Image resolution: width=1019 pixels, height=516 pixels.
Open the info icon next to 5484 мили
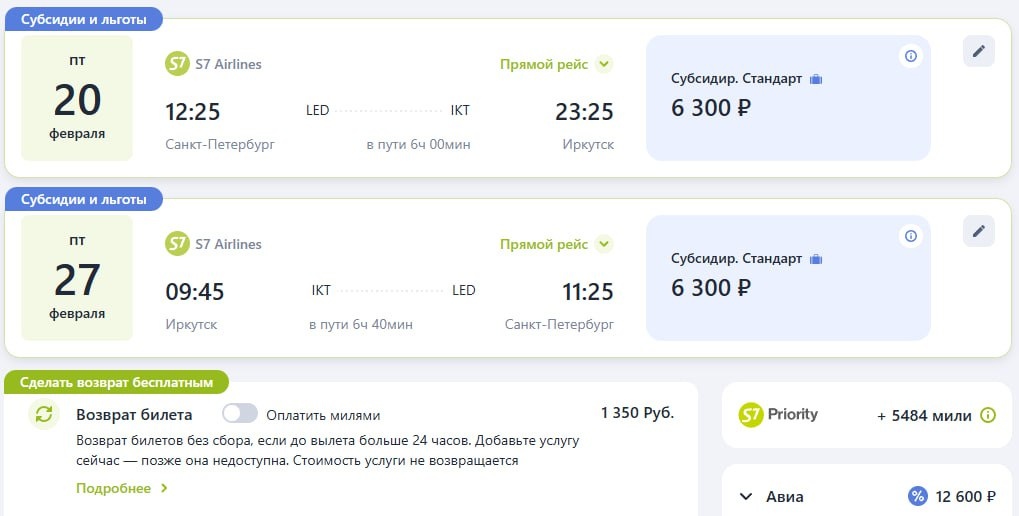tap(988, 415)
